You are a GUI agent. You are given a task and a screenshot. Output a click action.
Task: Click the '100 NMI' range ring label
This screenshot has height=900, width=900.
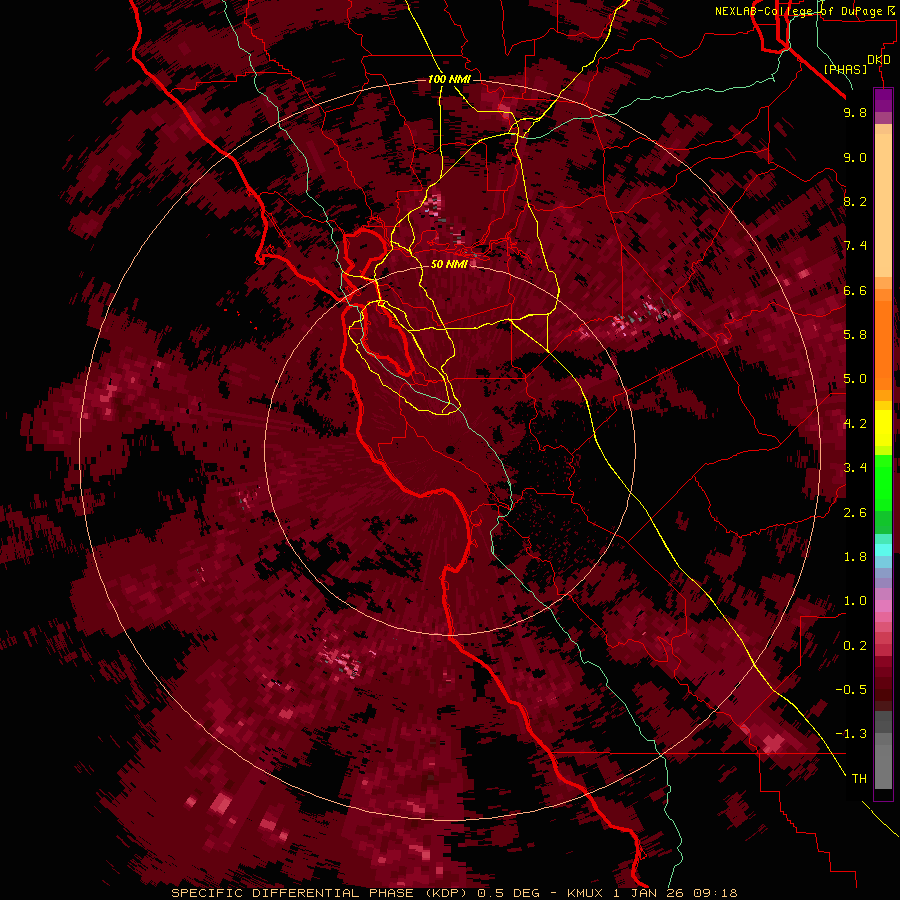pyautogui.click(x=449, y=79)
